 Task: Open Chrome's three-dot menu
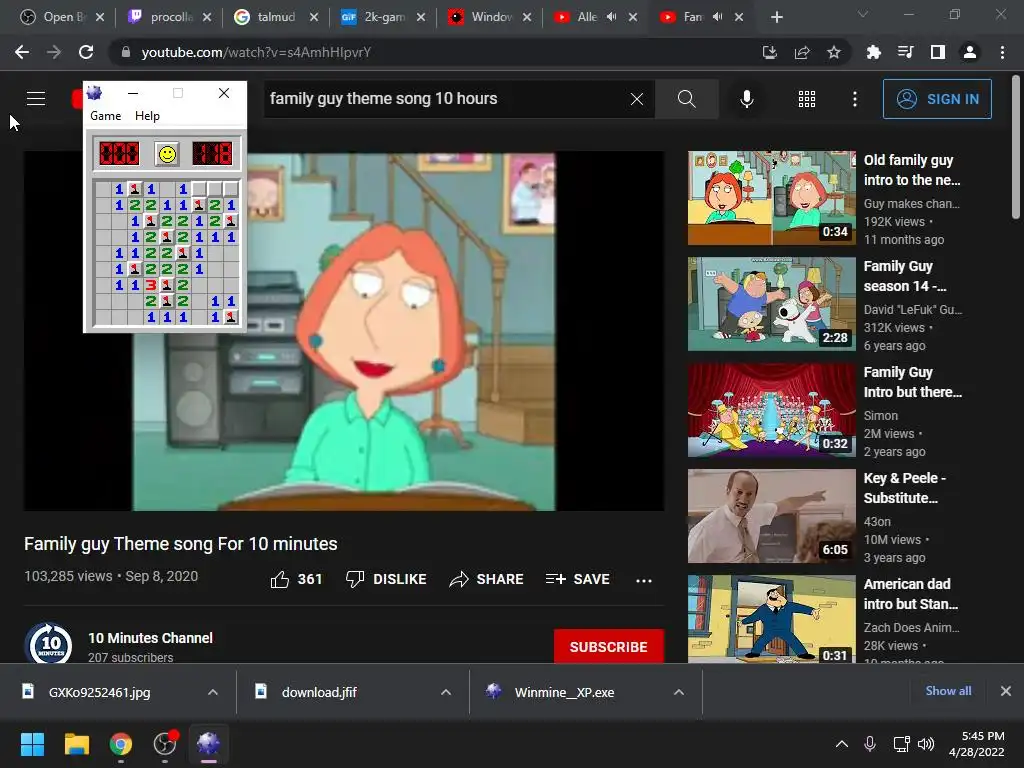click(1002, 52)
